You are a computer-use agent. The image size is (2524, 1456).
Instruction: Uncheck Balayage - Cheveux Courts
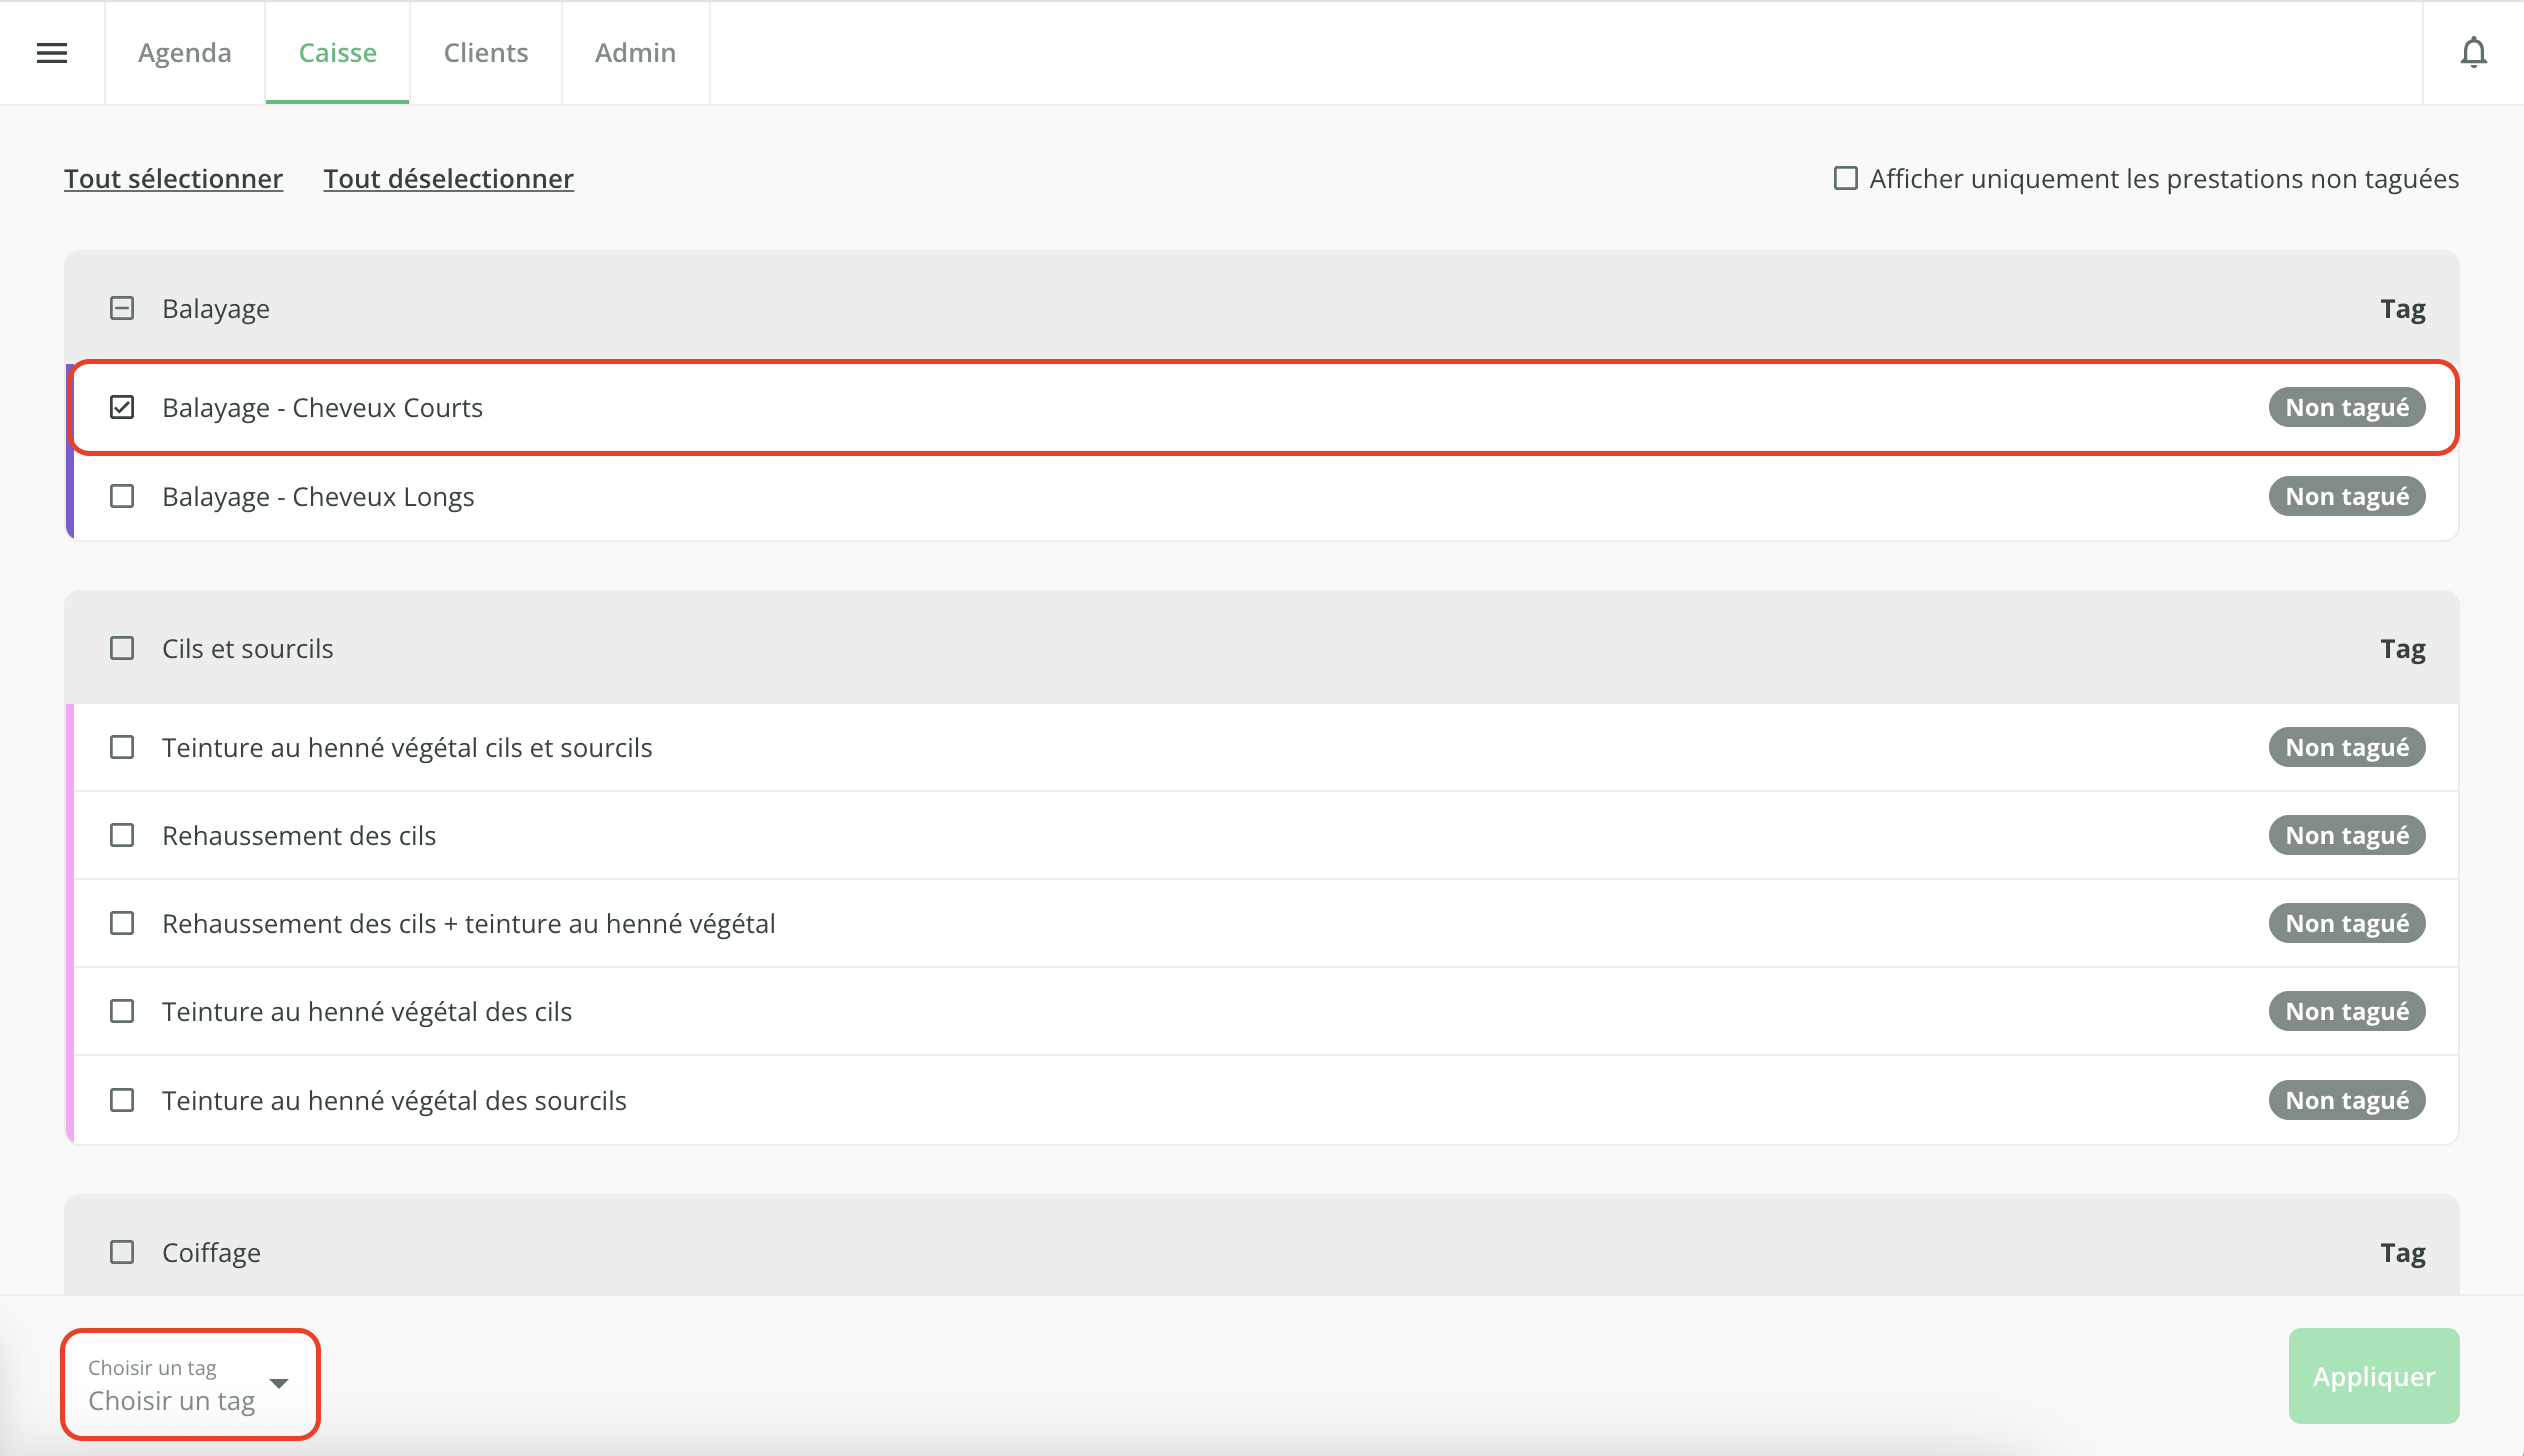click(x=122, y=407)
